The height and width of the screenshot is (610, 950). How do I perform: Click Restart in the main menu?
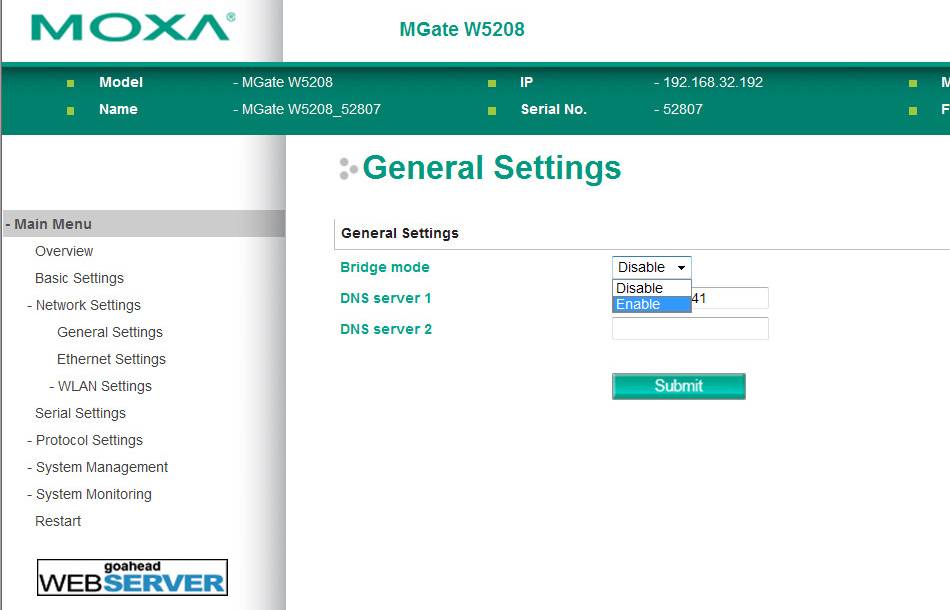58,521
